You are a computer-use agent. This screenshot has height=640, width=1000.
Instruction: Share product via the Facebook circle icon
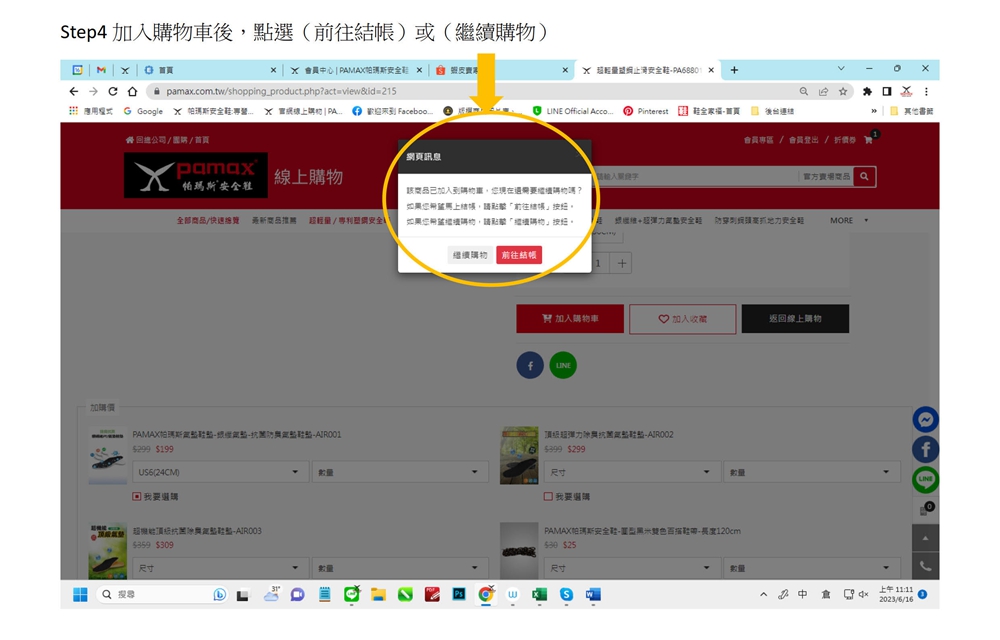point(530,365)
